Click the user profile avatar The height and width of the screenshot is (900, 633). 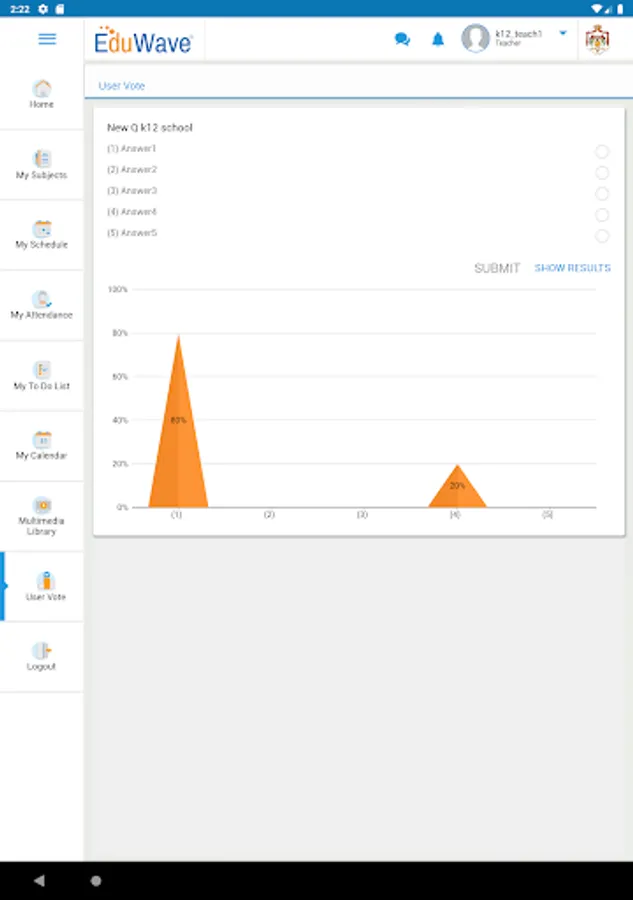(475, 38)
